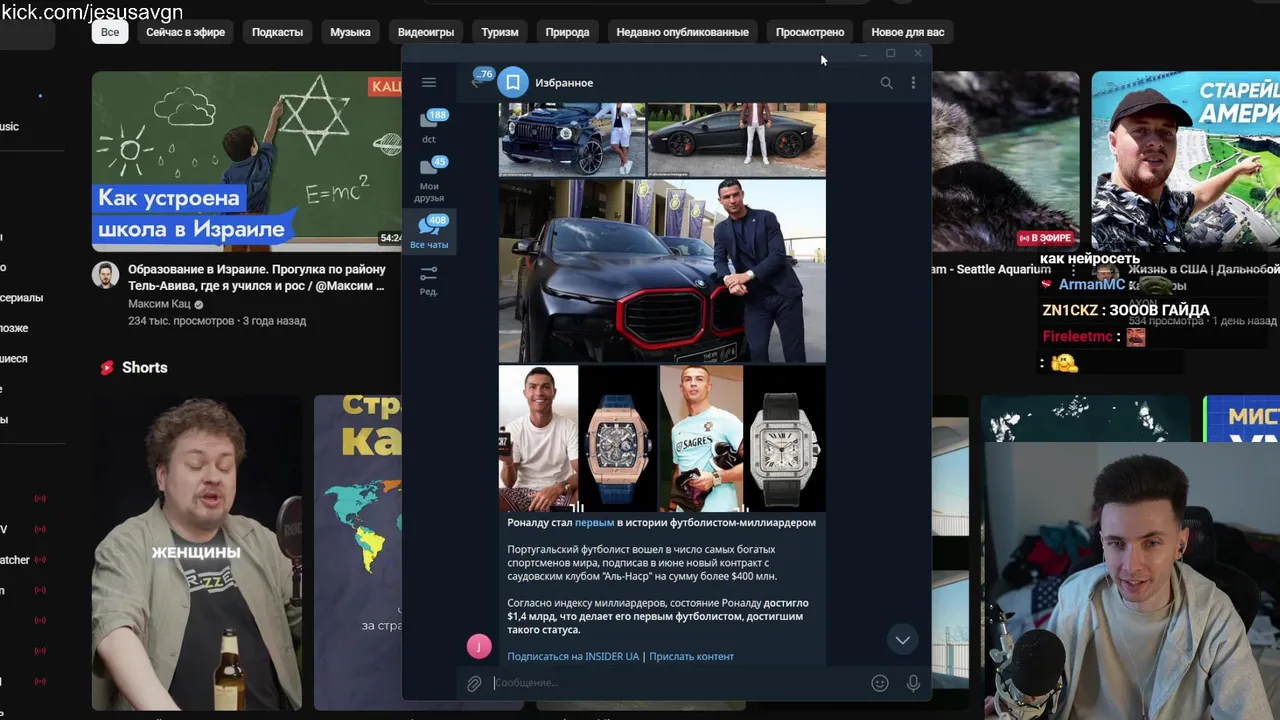Screen dimensions: 1280x720
Task: Click the 408 unread badge
Action: pos(437,220)
